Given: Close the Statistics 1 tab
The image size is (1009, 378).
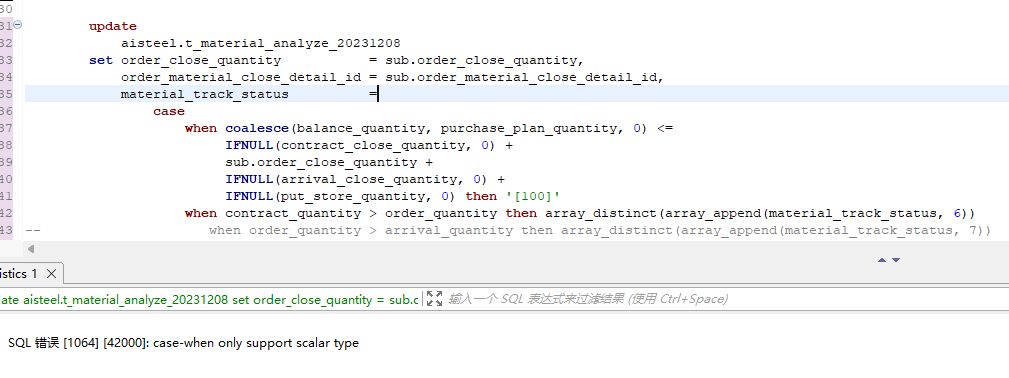Looking at the screenshot, I should [51, 274].
